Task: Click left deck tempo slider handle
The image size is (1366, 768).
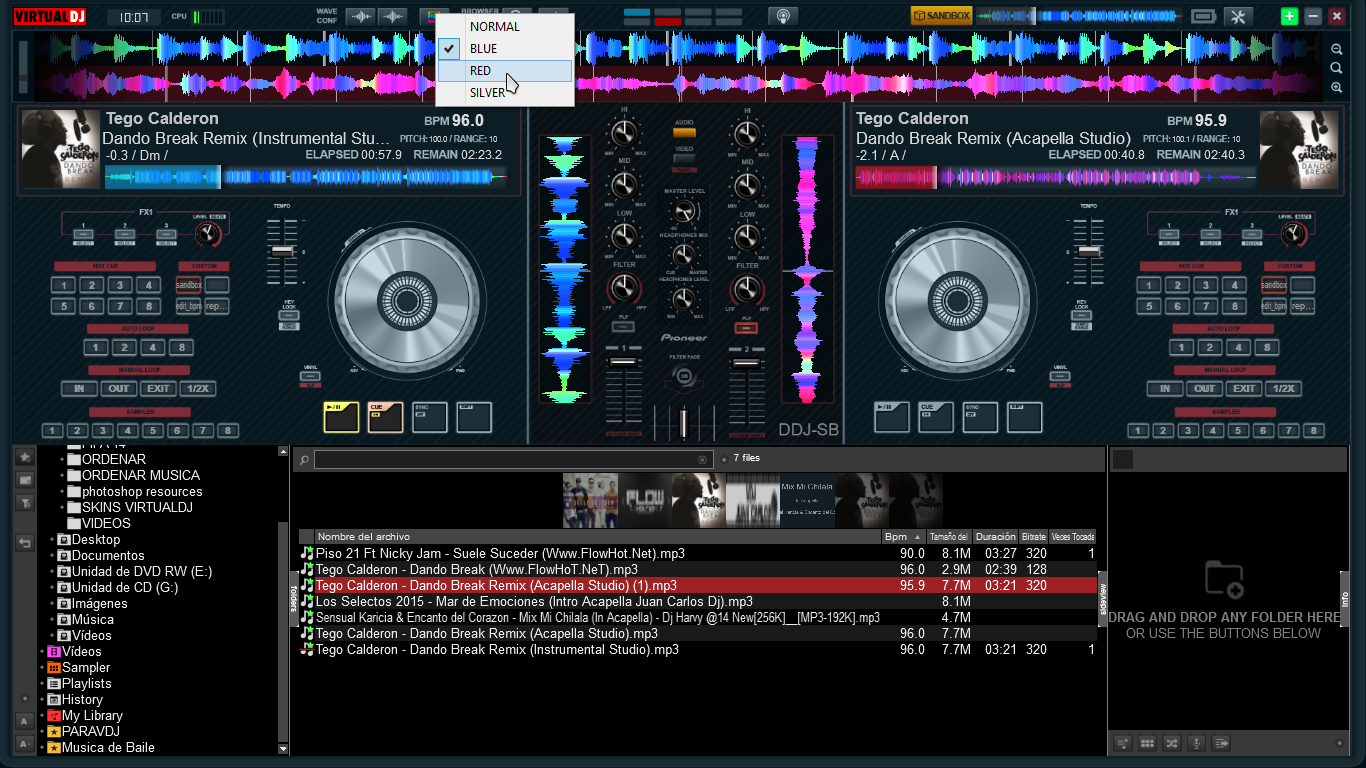Action: 284,251
